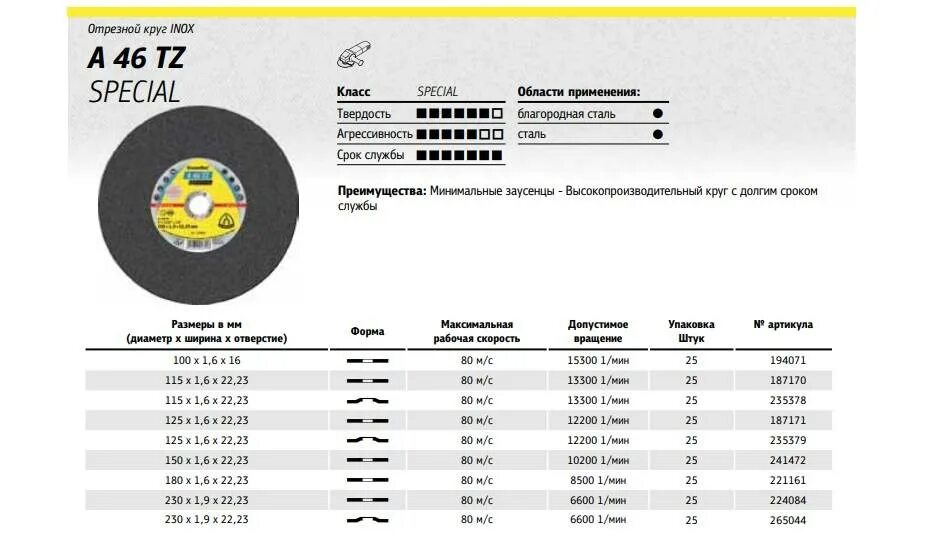
Task: Click the Класс label
Action: [x=353, y=92]
